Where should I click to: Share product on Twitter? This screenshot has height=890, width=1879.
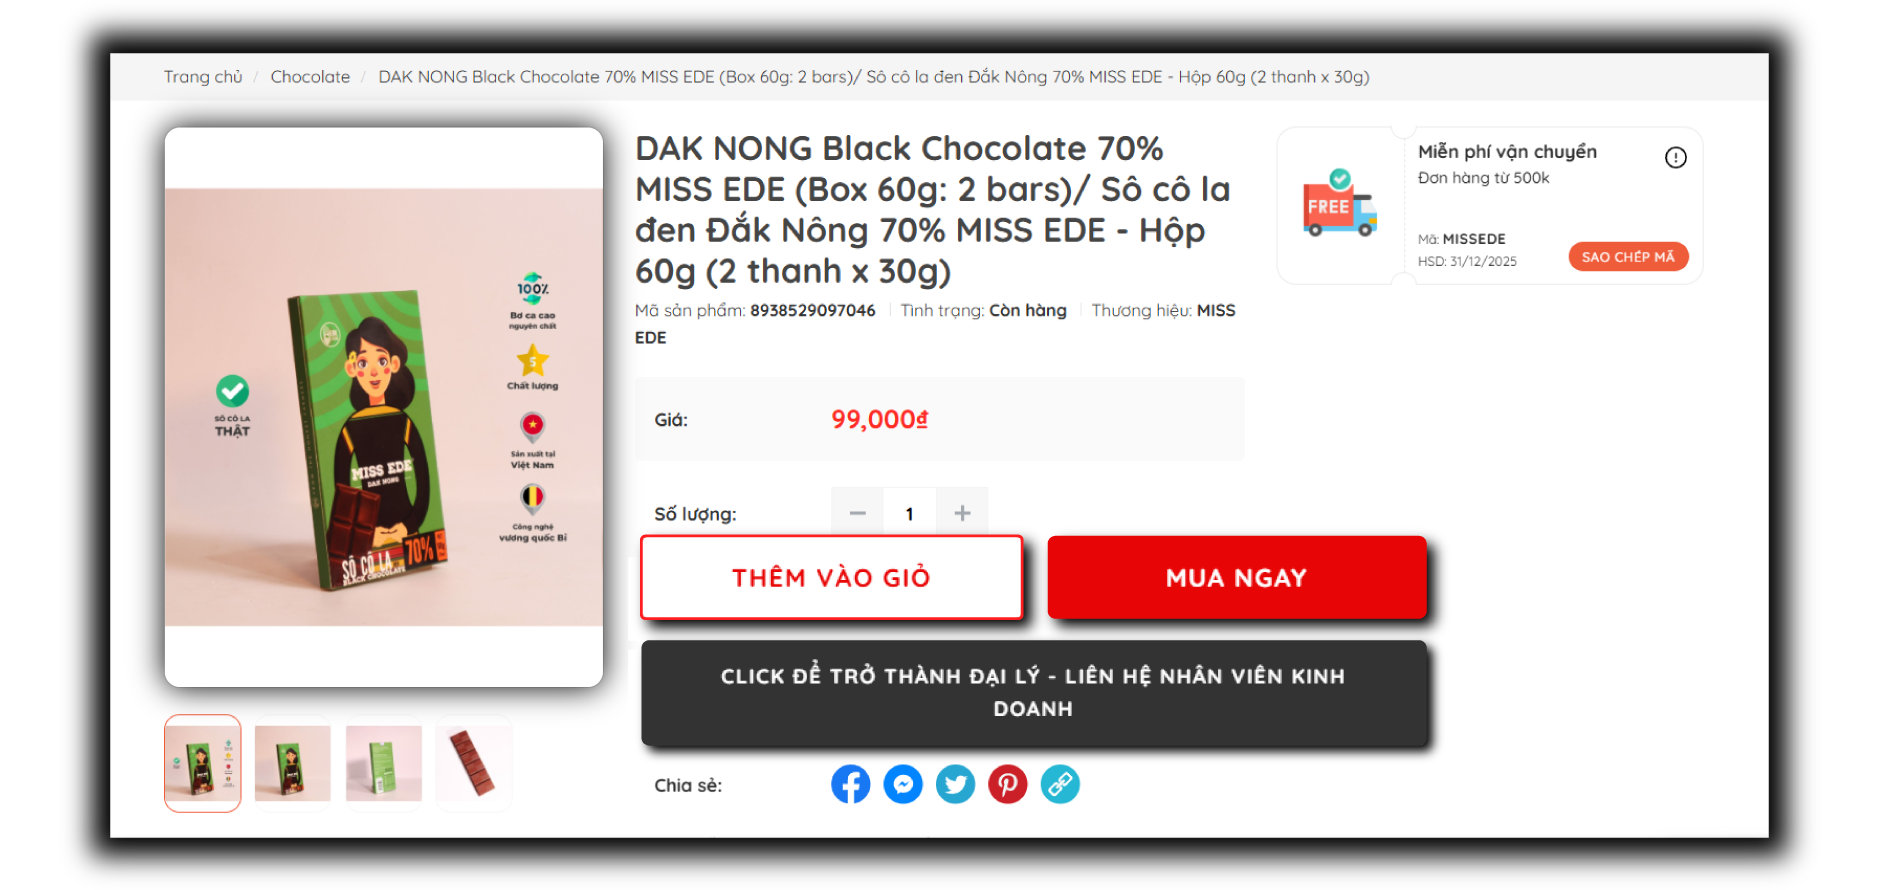955,784
